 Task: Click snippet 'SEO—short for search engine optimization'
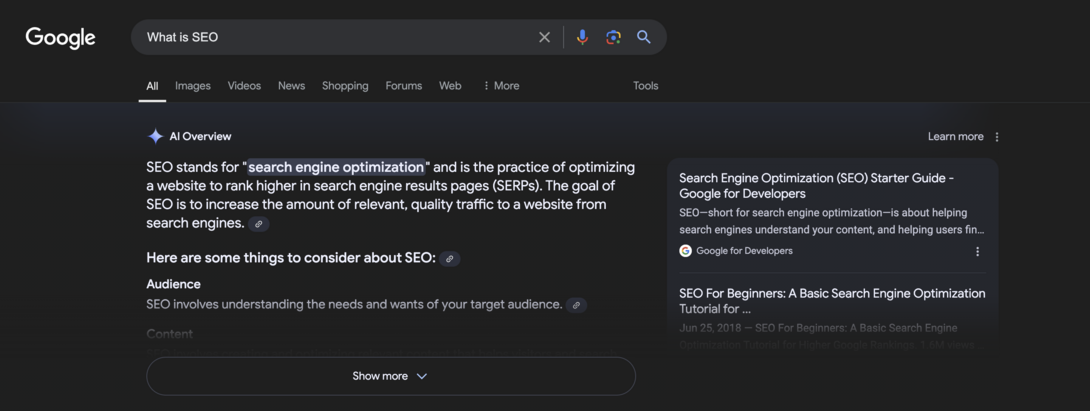click(x=832, y=221)
